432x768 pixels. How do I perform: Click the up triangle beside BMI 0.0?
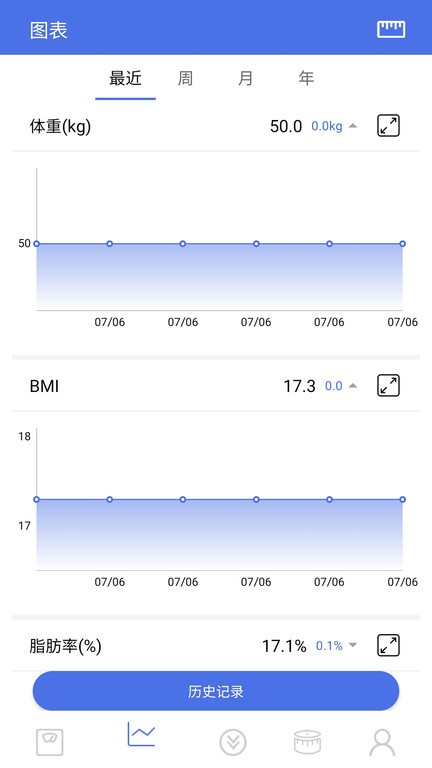(353, 386)
